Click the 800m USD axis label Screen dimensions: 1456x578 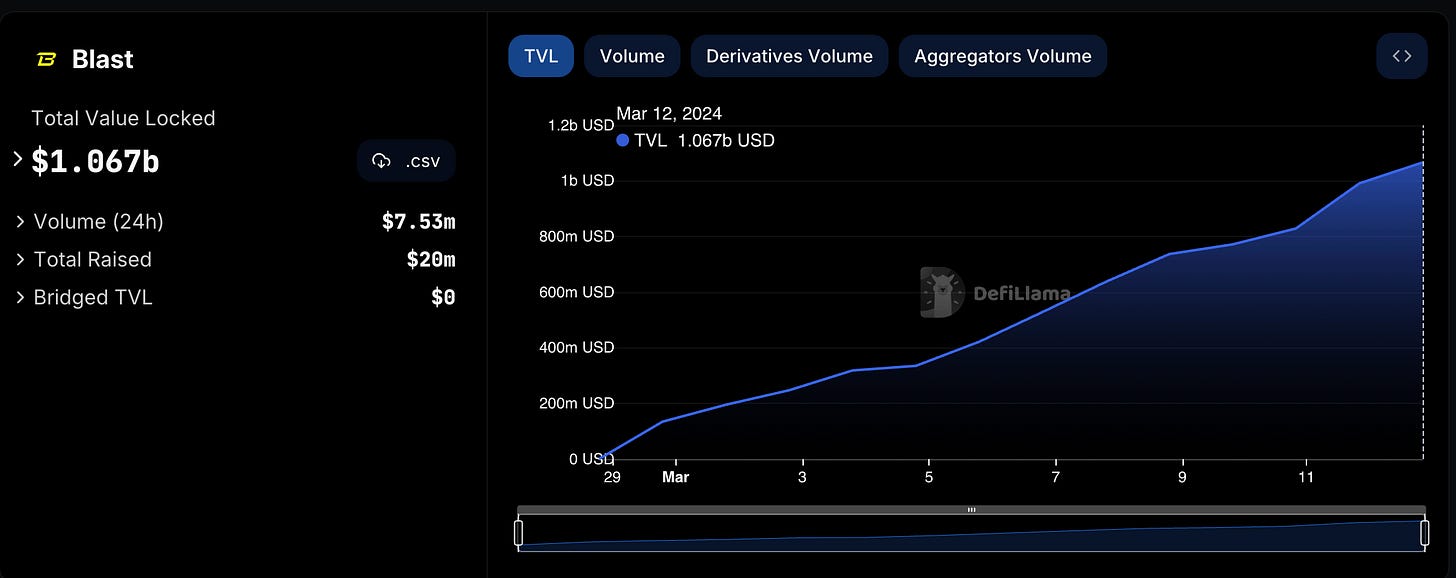coord(577,237)
